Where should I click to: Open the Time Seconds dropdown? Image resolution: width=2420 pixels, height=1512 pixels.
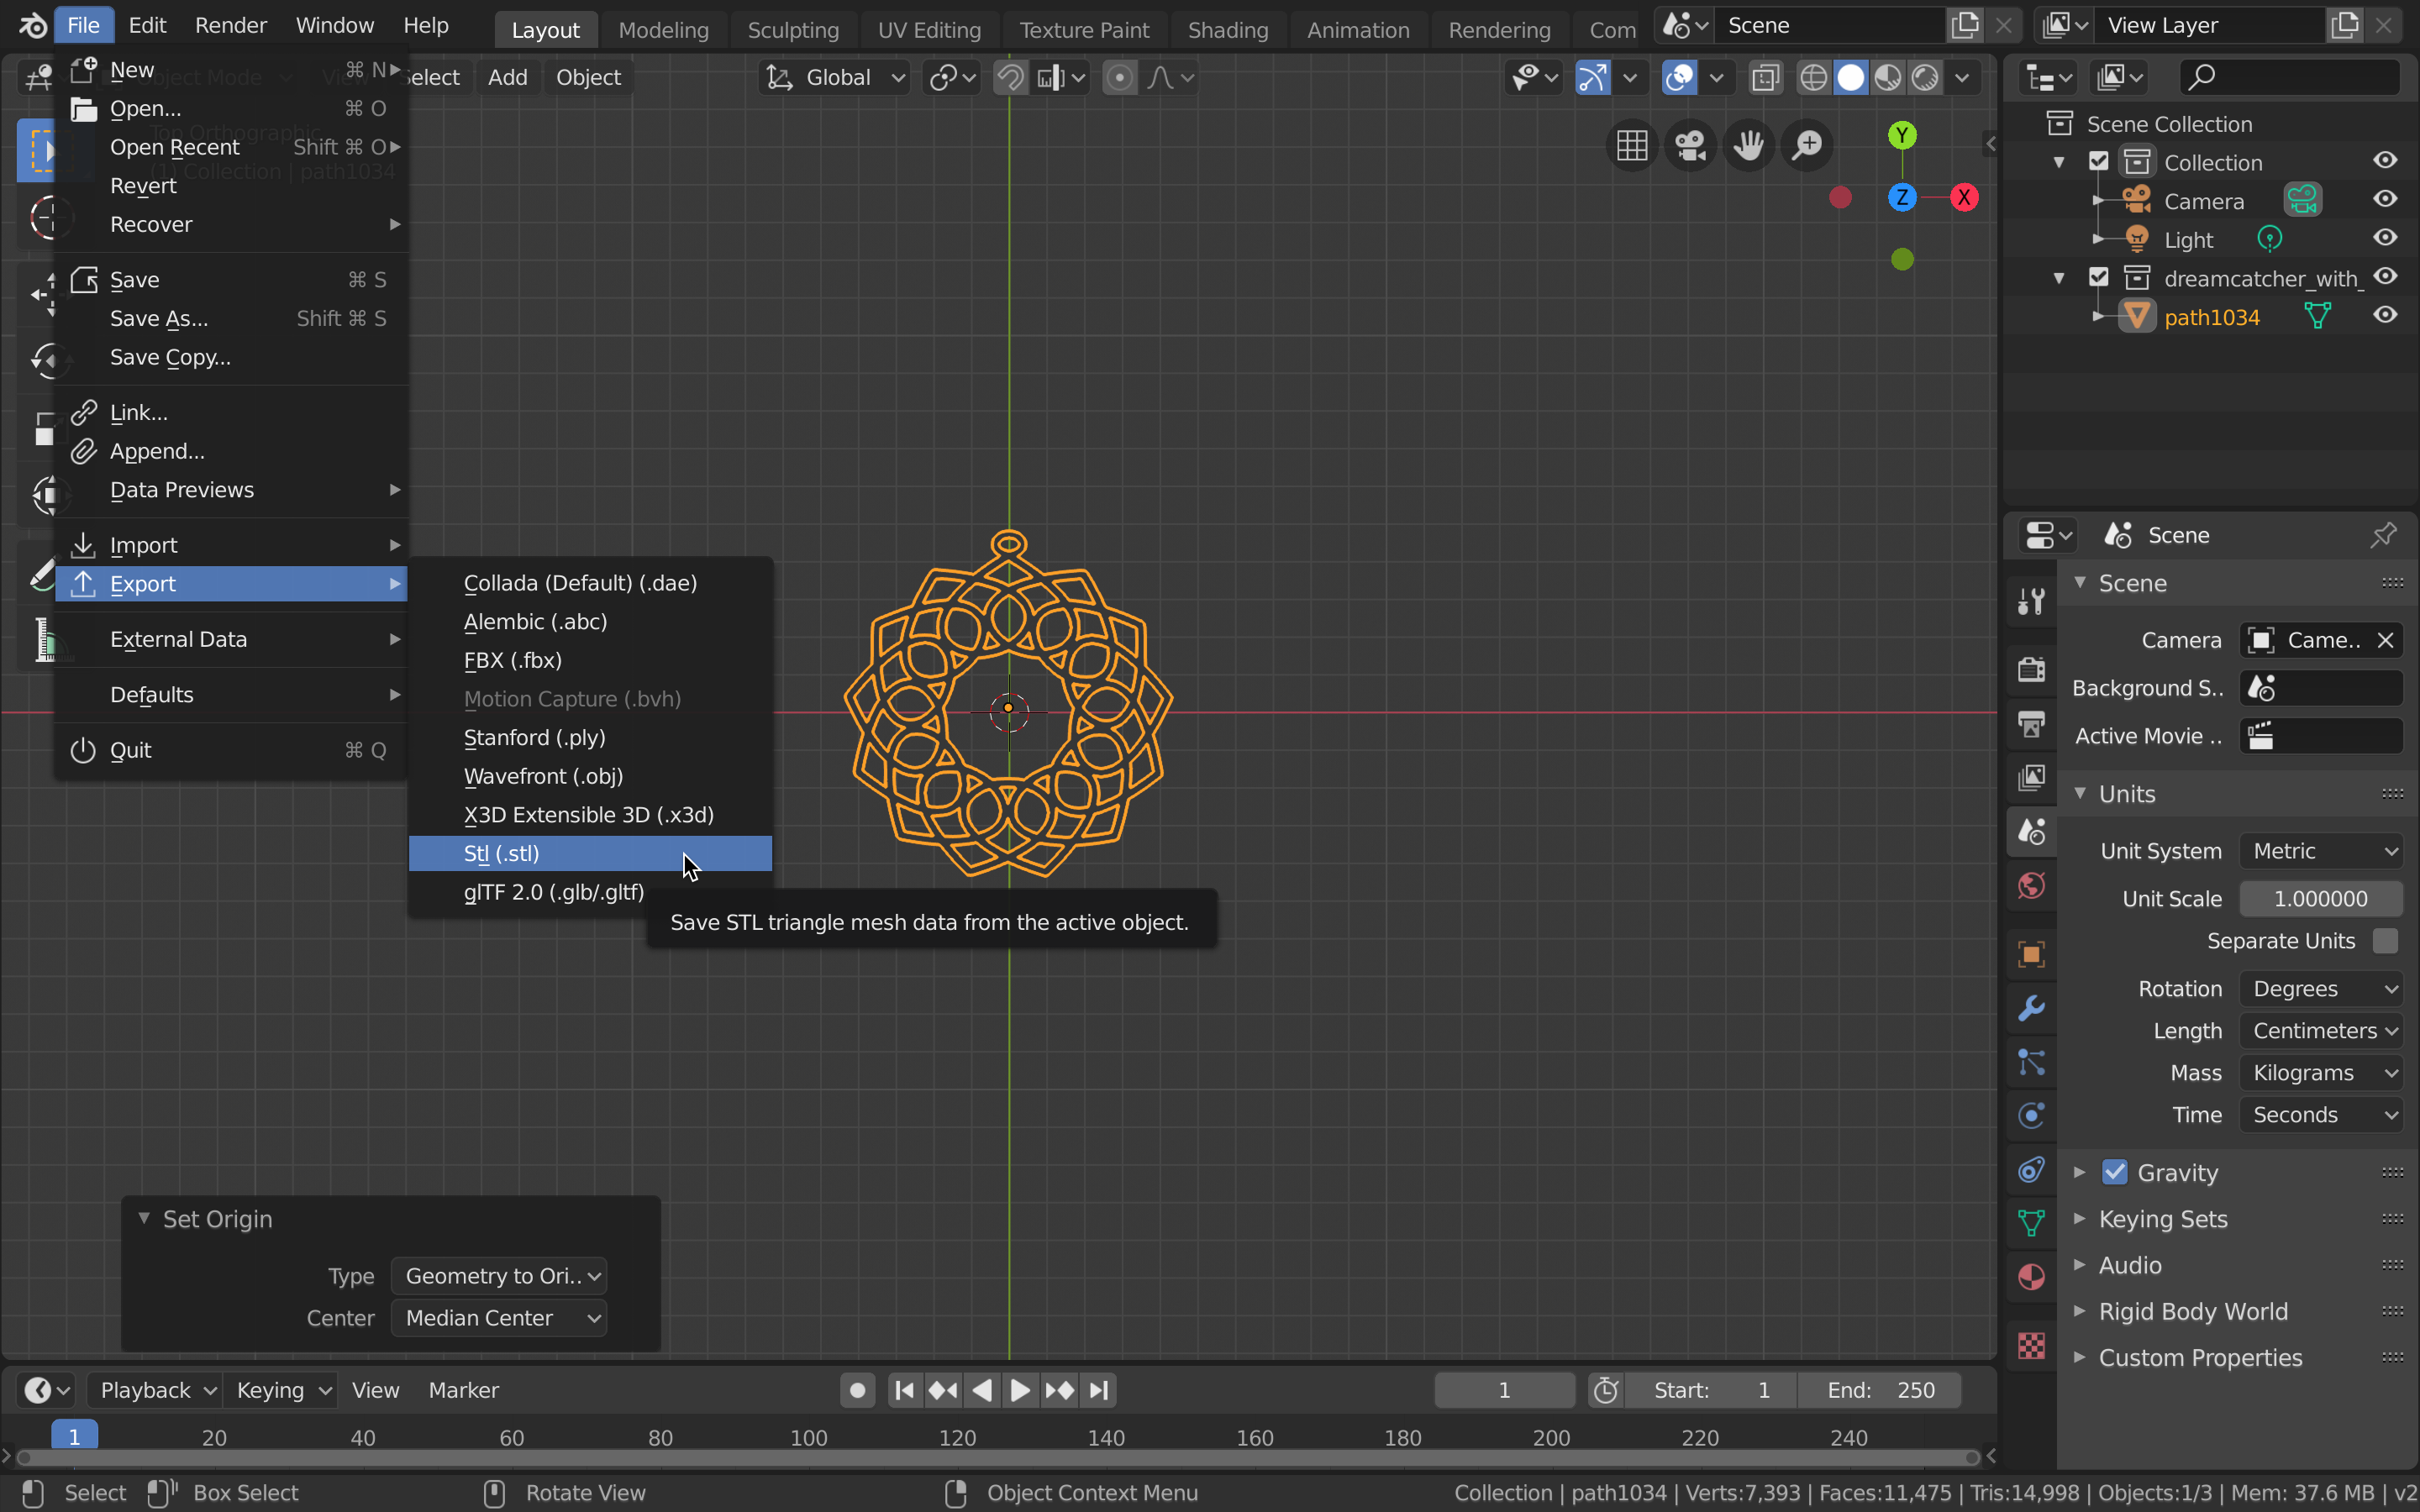[2321, 1115]
